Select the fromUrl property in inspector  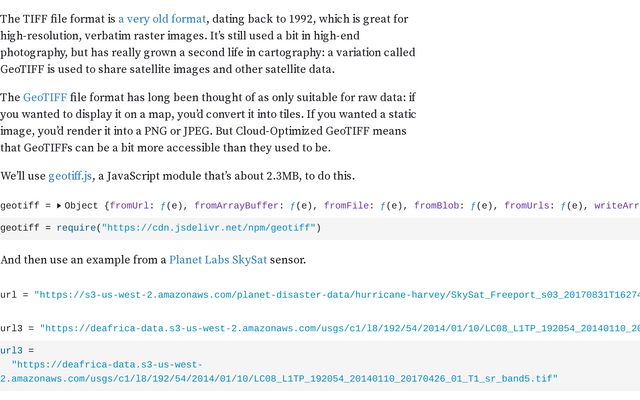click(x=129, y=206)
